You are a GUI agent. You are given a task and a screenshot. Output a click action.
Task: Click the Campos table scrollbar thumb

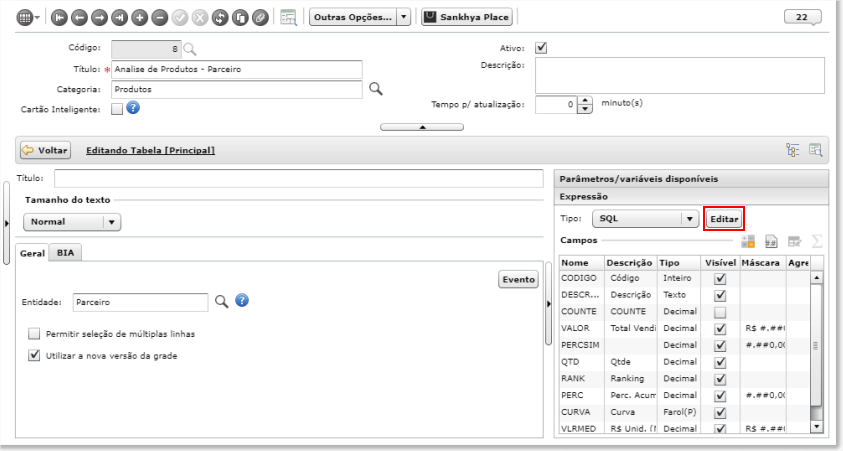[x=816, y=346]
